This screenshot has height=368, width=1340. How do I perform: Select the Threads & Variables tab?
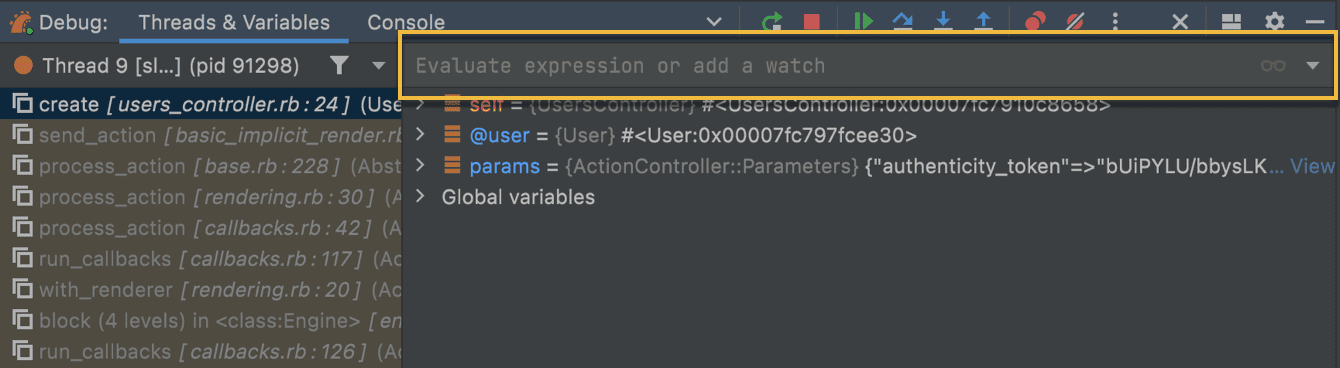[234, 22]
